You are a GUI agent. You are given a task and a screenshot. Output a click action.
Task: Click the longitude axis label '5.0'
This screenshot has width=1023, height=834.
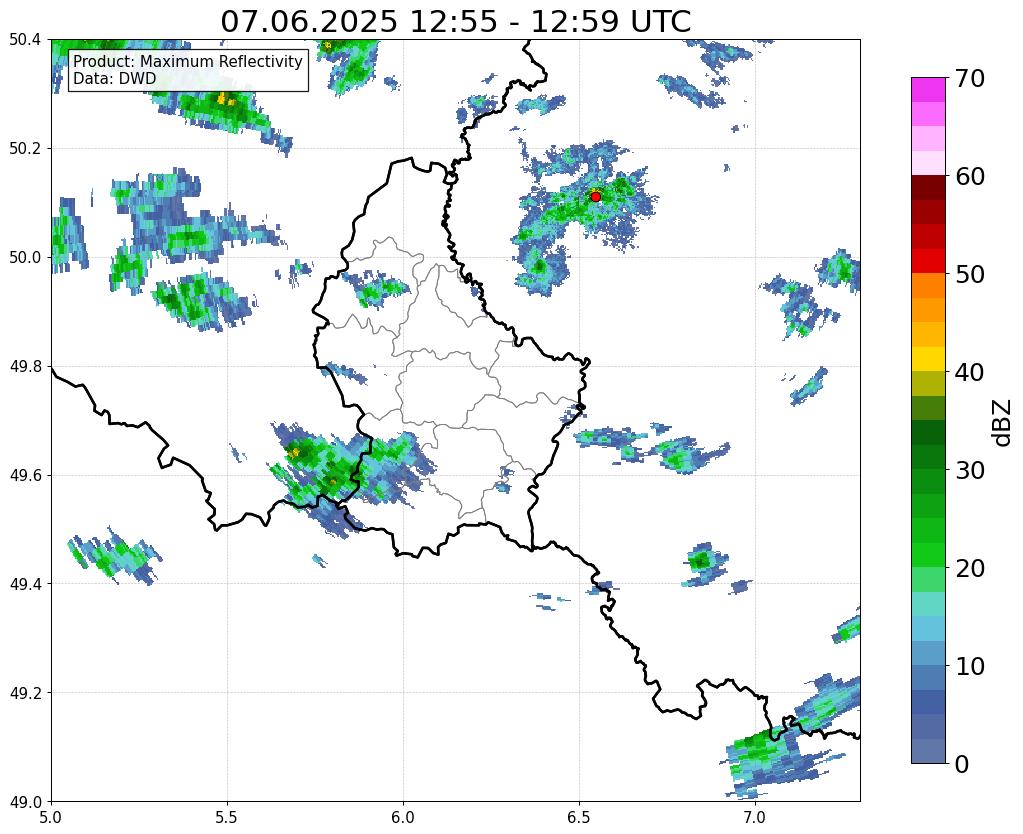51,817
